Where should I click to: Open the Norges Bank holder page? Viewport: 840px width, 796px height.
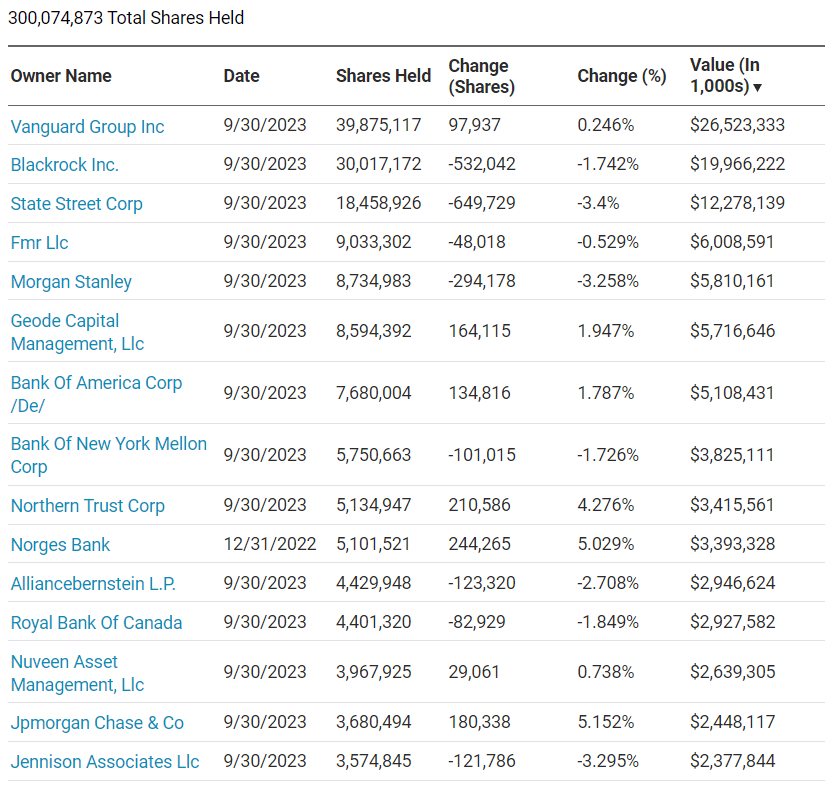pos(60,545)
